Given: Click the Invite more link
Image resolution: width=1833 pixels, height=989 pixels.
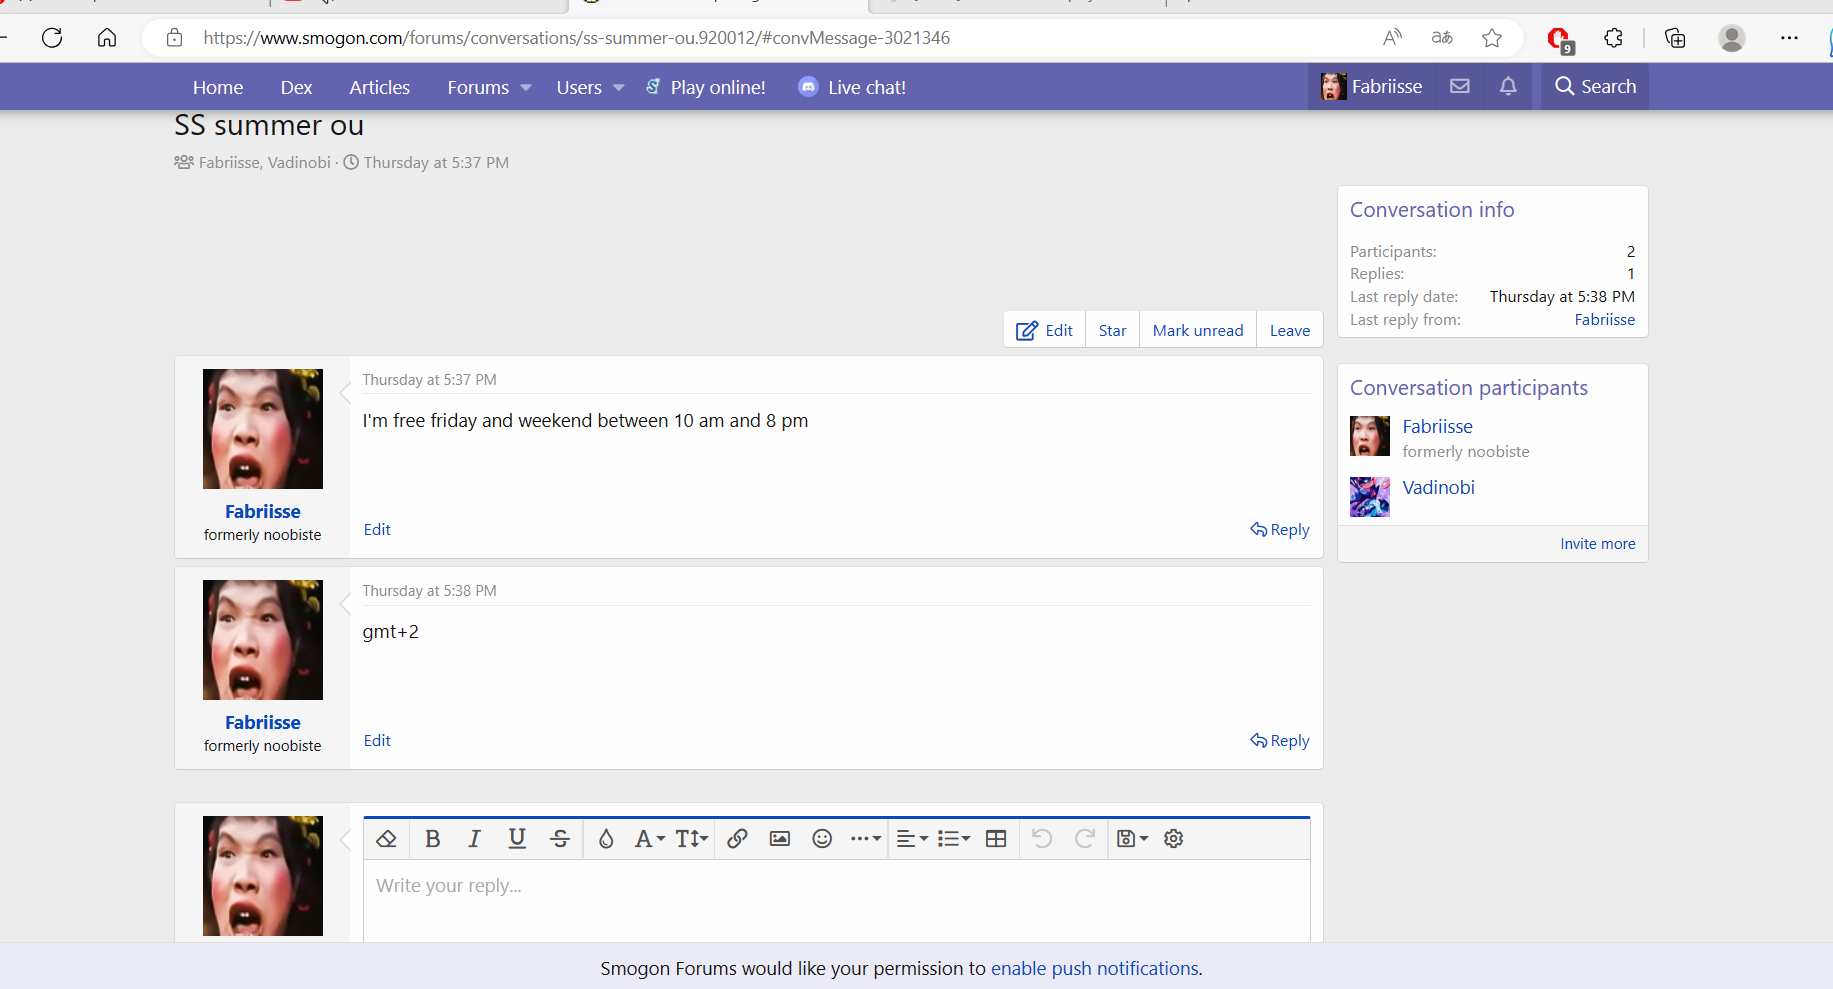Looking at the screenshot, I should click(x=1597, y=544).
